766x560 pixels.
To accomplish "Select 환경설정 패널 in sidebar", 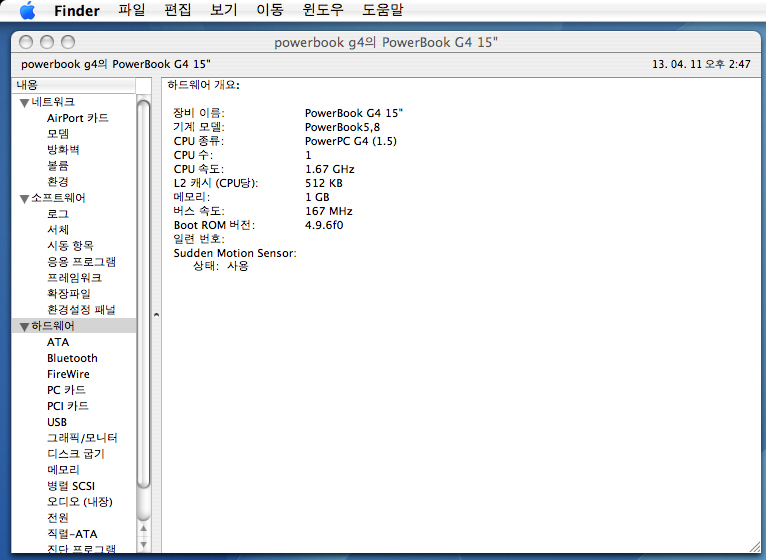I will (x=81, y=310).
